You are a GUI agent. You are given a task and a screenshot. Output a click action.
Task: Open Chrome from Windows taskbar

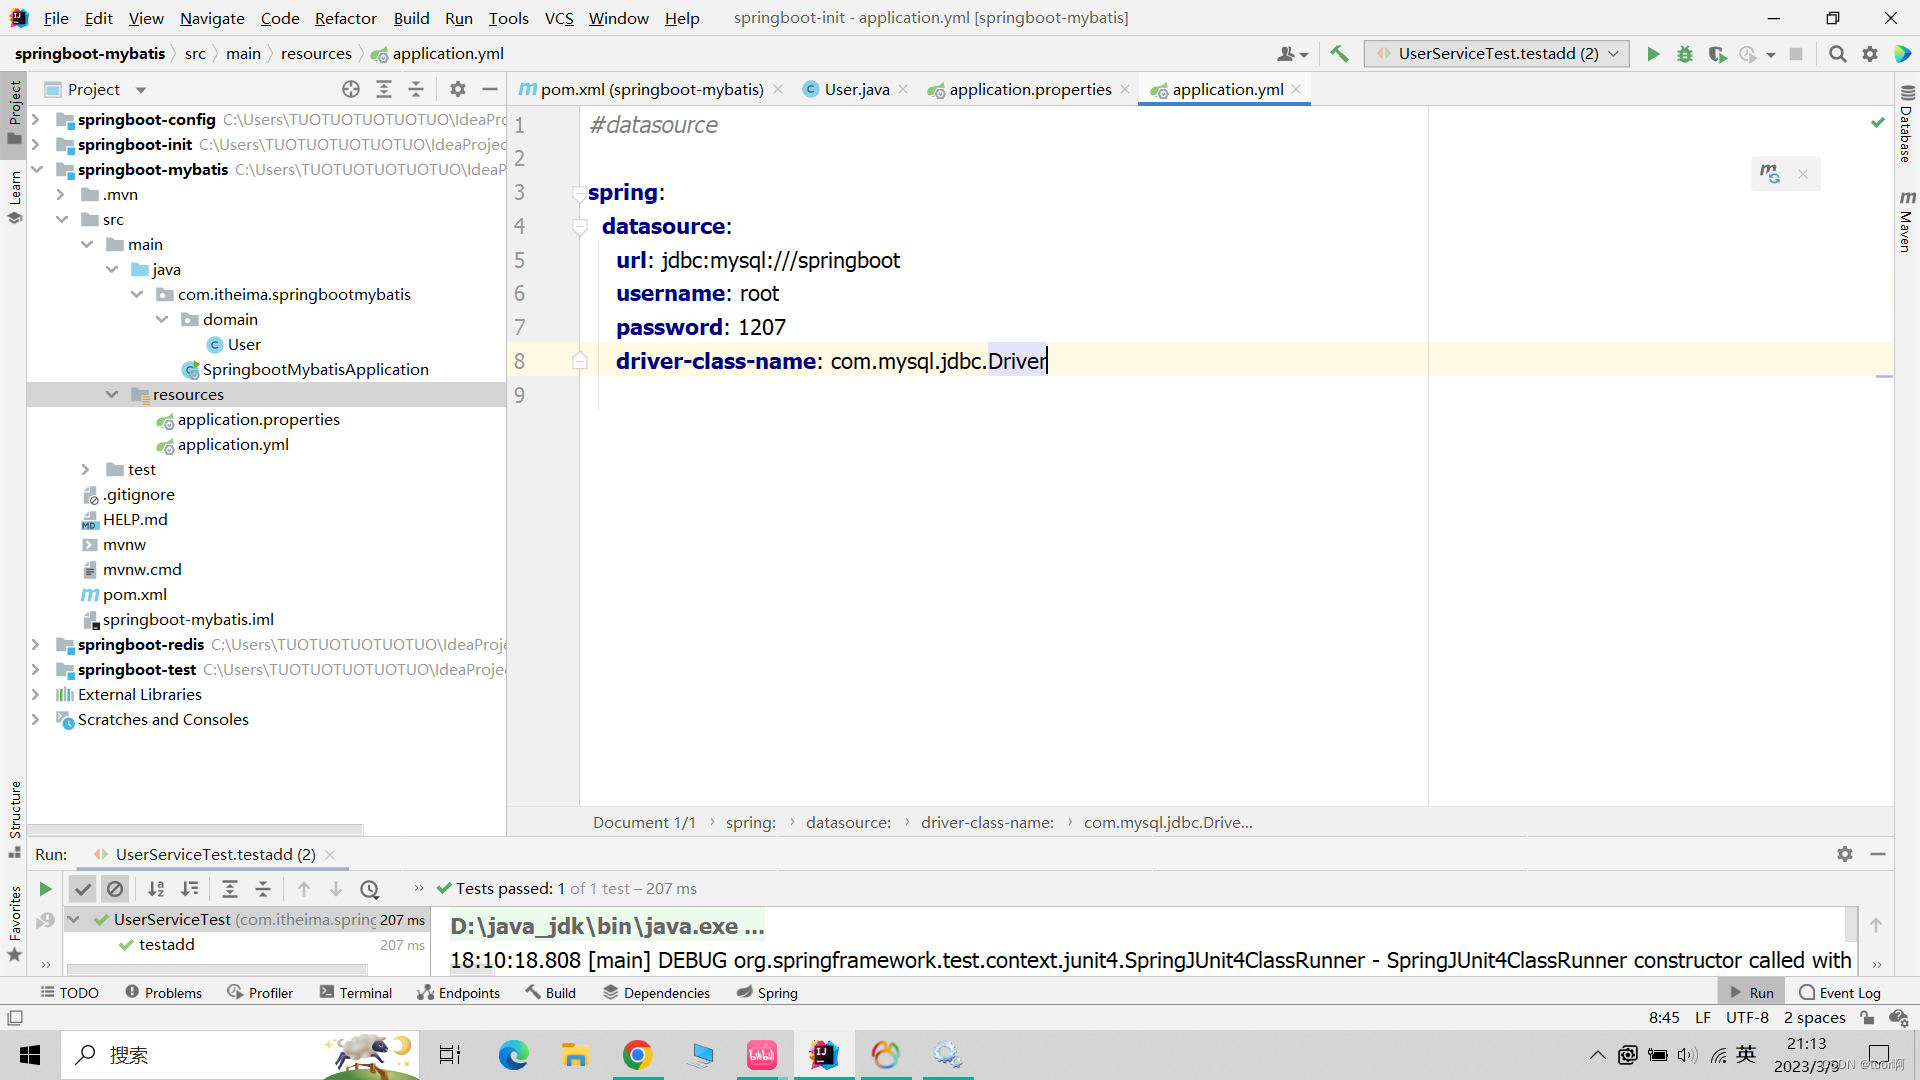coord(637,1055)
